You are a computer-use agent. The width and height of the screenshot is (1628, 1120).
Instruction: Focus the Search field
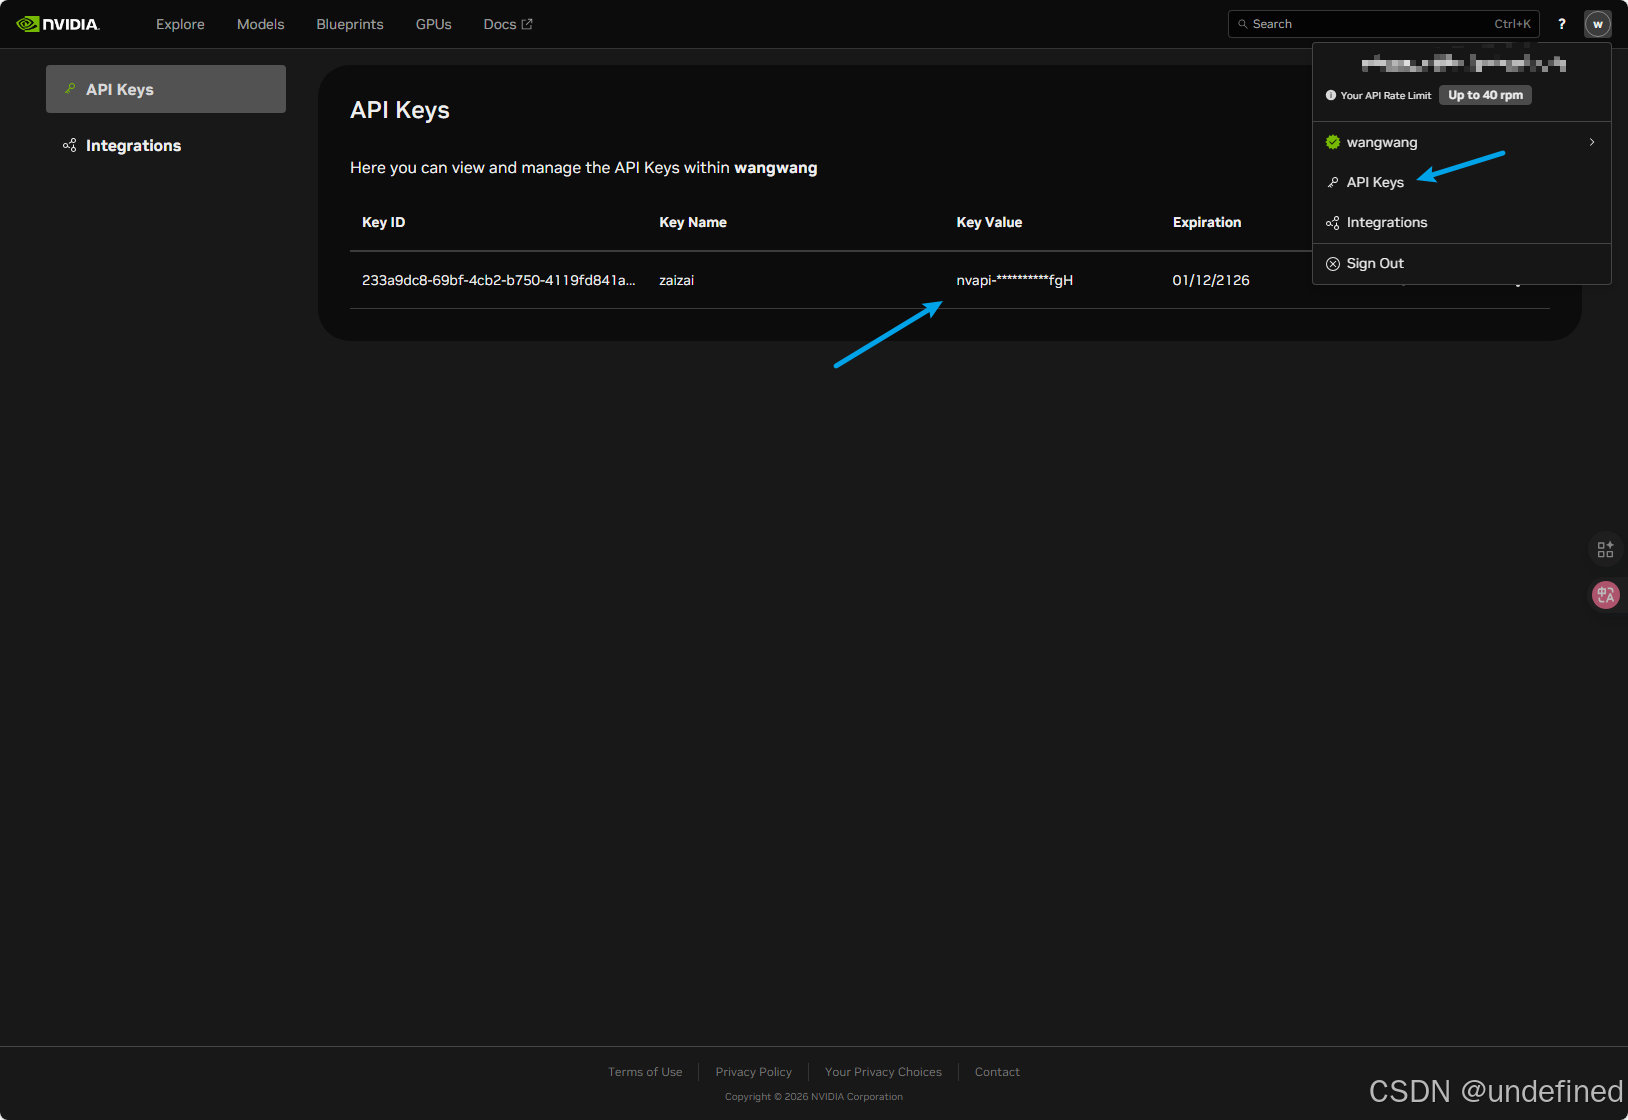point(1383,24)
